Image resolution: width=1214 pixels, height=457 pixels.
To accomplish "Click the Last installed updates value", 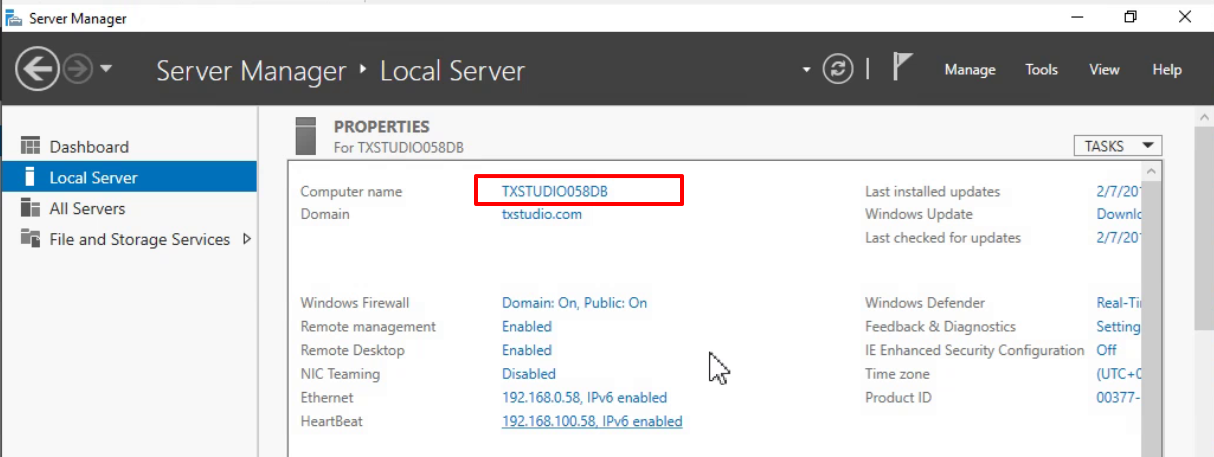I will pyautogui.click(x=1119, y=191).
